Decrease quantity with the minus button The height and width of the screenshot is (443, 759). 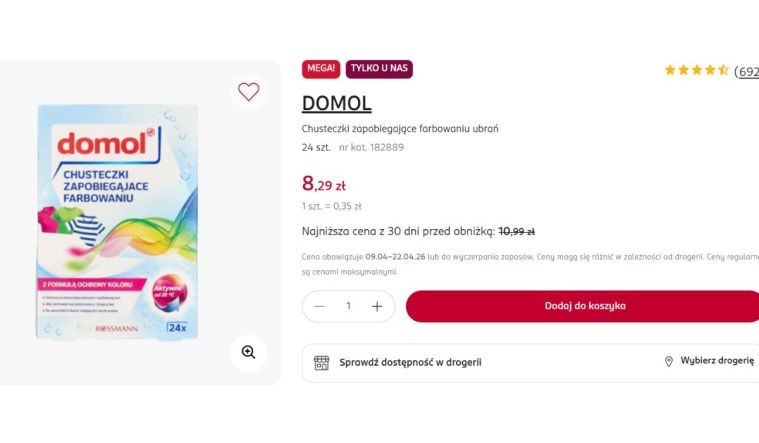click(319, 306)
